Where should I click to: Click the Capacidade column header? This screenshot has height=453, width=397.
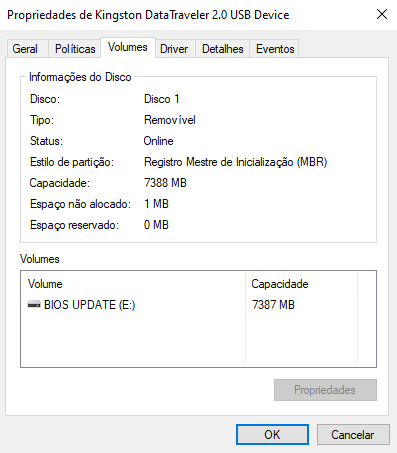[301, 284]
